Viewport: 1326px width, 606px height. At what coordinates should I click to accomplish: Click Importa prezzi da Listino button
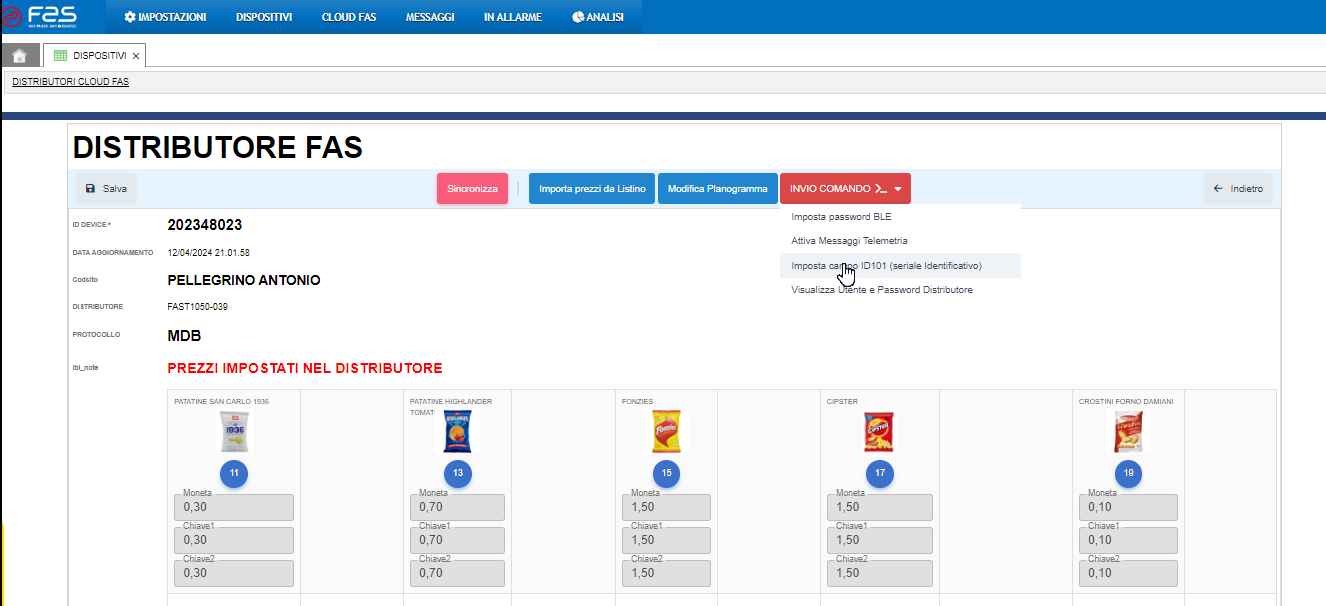coord(592,188)
